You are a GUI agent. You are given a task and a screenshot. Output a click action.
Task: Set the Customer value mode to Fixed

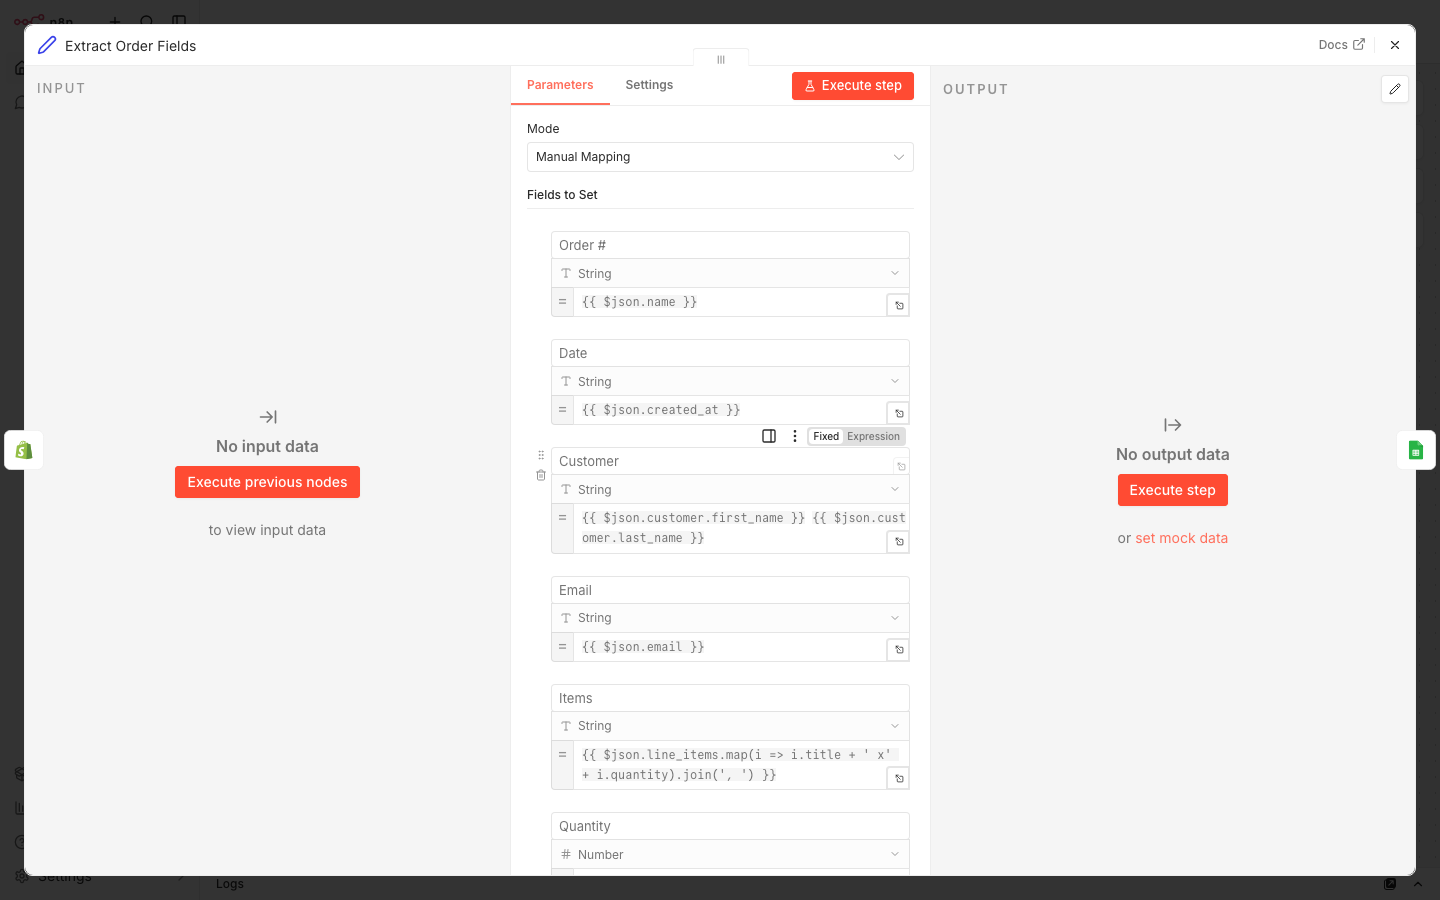pos(825,436)
